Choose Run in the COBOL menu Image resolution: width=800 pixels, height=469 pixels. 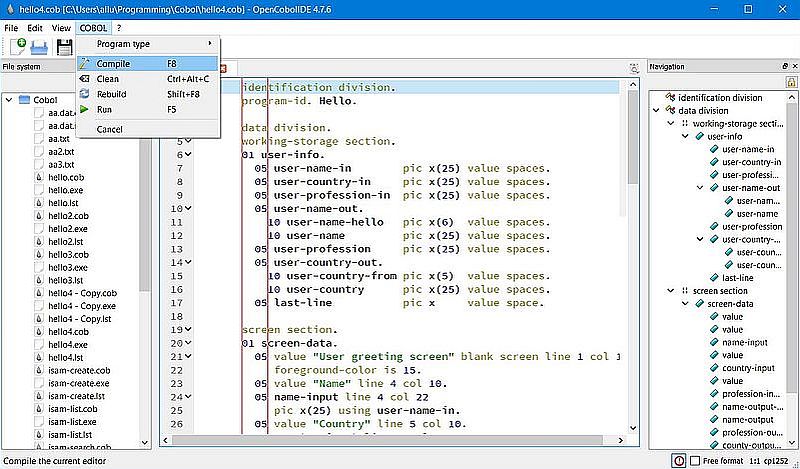(148, 109)
